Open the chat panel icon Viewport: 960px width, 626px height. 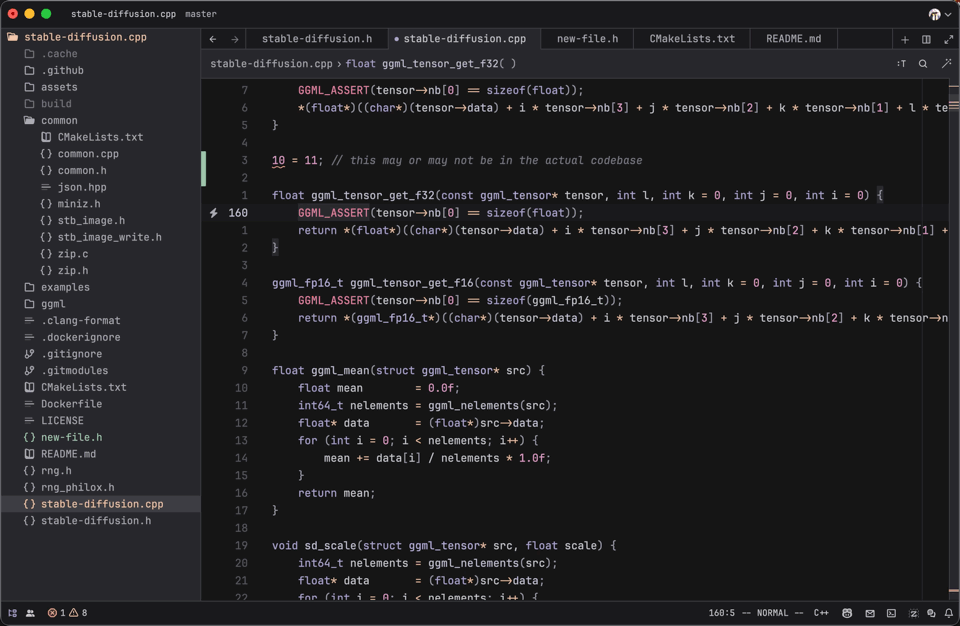click(931, 613)
